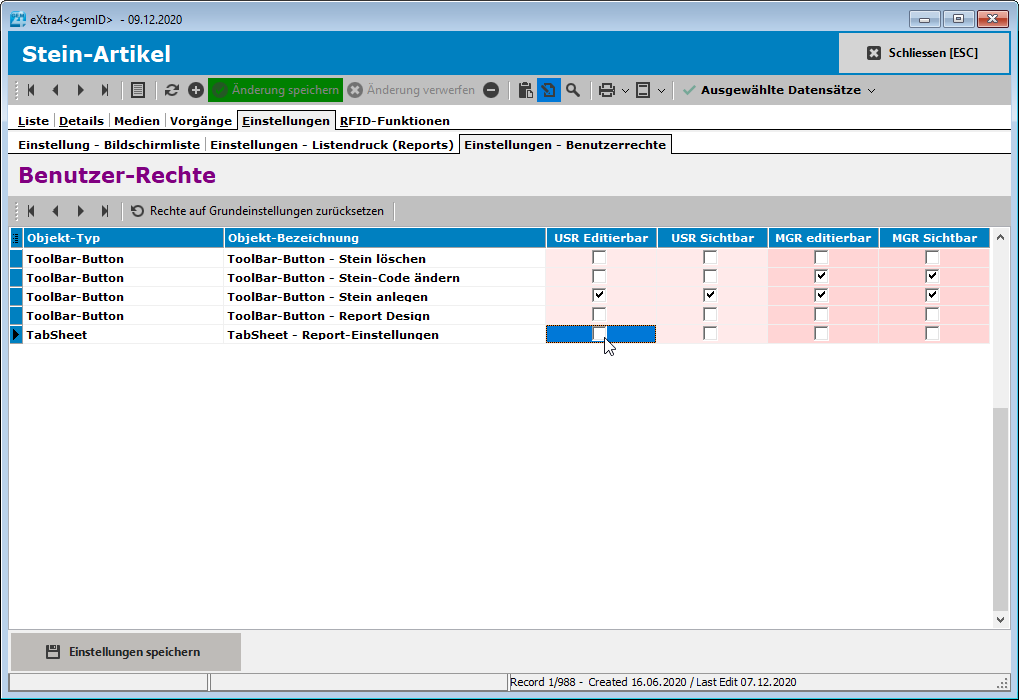Expand the layout icon dropdown arrow
Image resolution: width=1019 pixels, height=700 pixels.
coord(661,91)
